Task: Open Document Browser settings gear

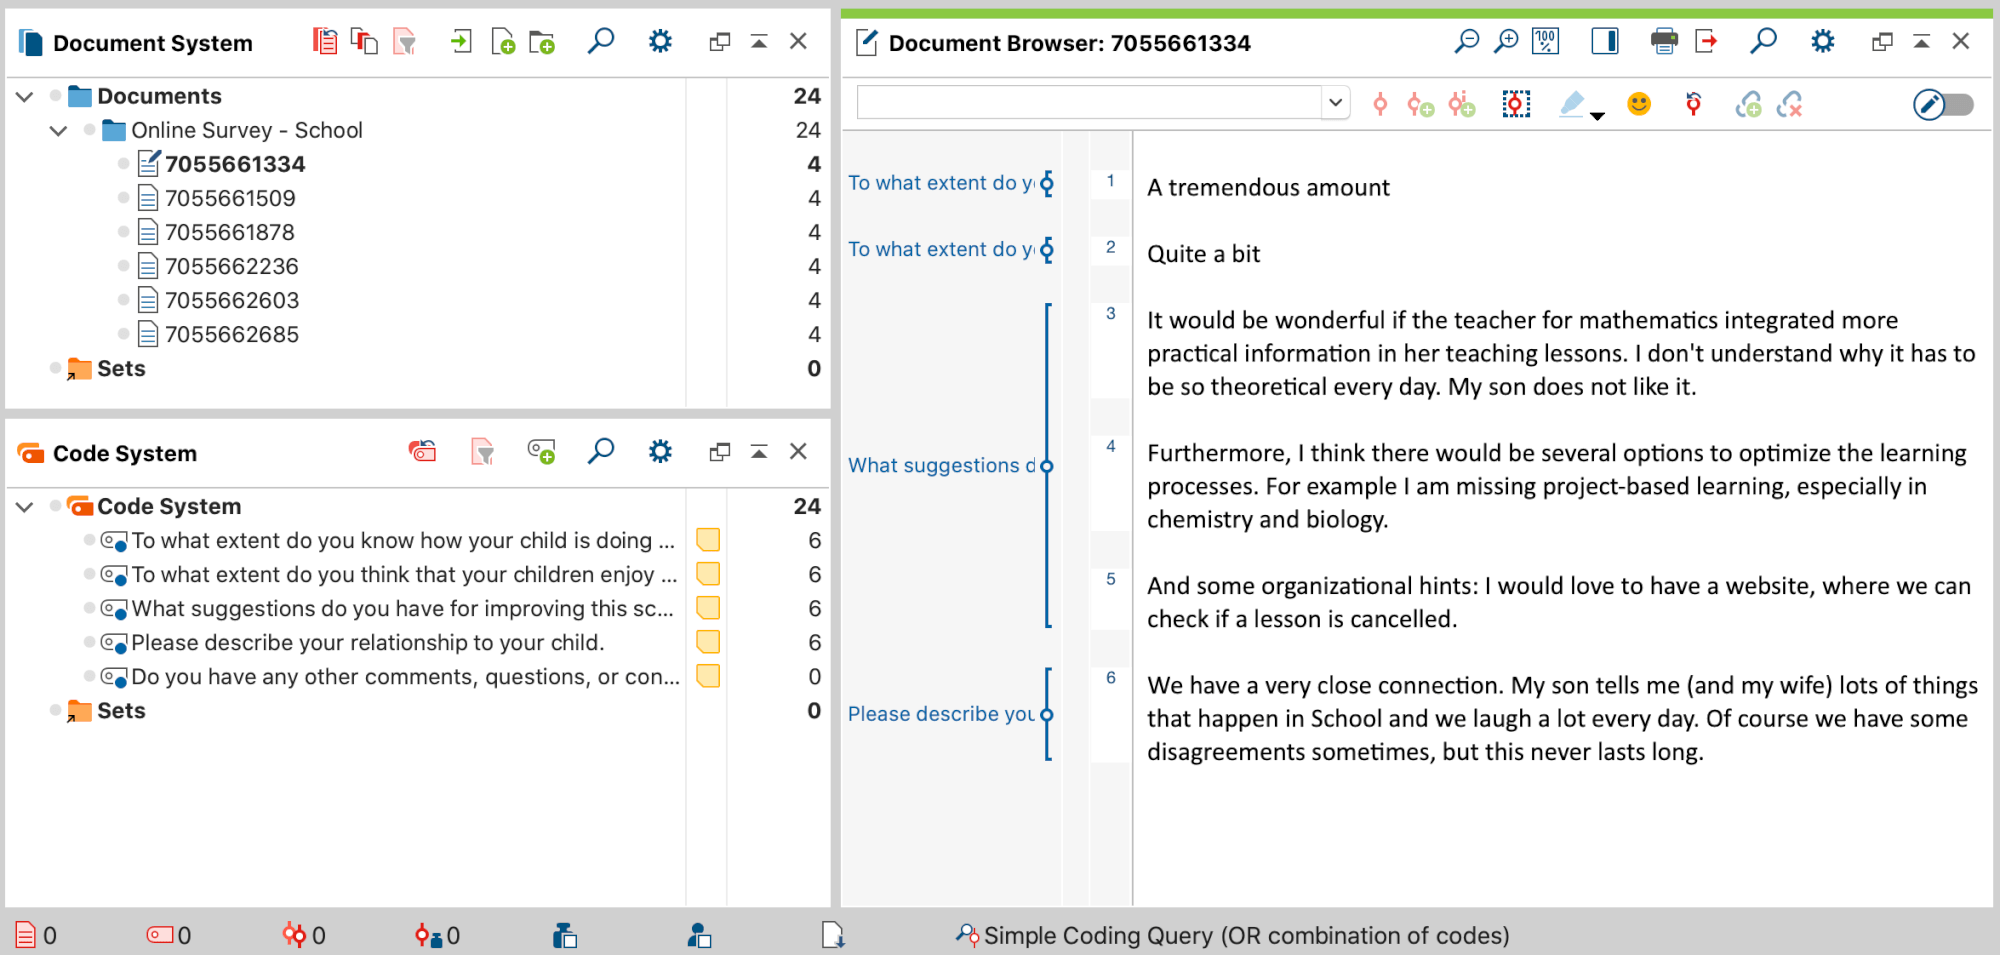Action: 1823,42
